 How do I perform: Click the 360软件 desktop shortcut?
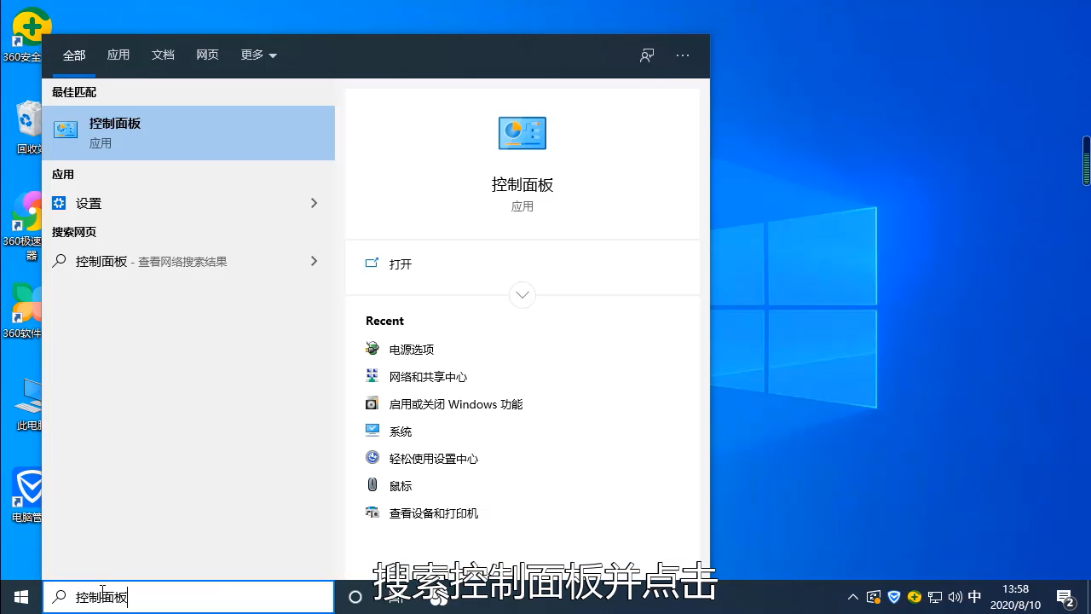click(24, 312)
